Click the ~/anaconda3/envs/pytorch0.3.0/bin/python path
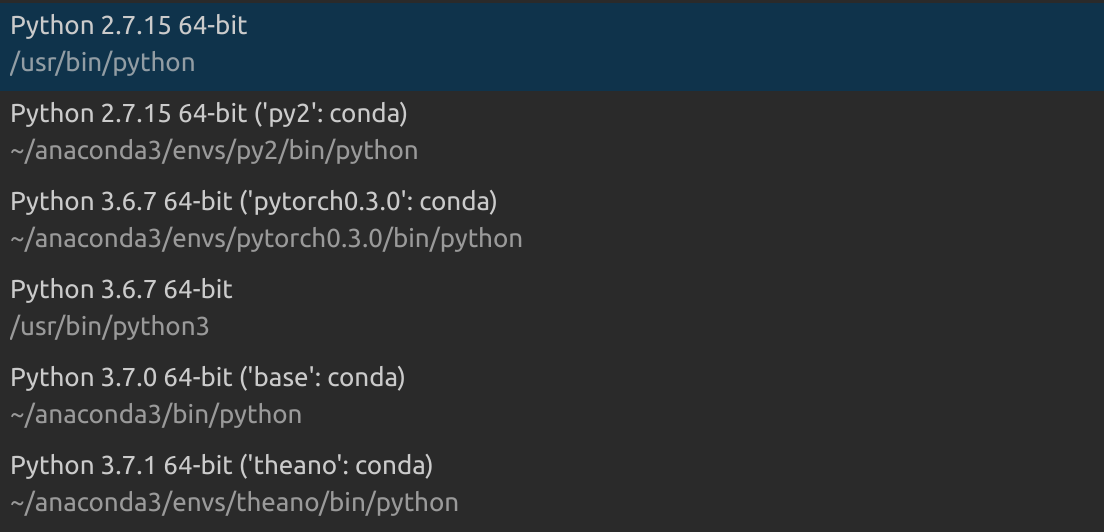Image resolution: width=1104 pixels, height=532 pixels. click(266, 239)
